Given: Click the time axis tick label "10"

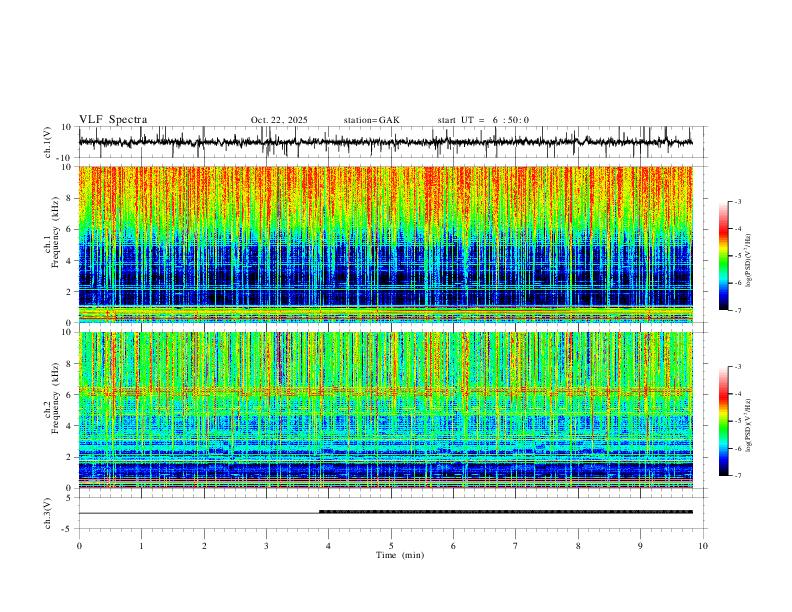Looking at the screenshot, I should 703,546.
